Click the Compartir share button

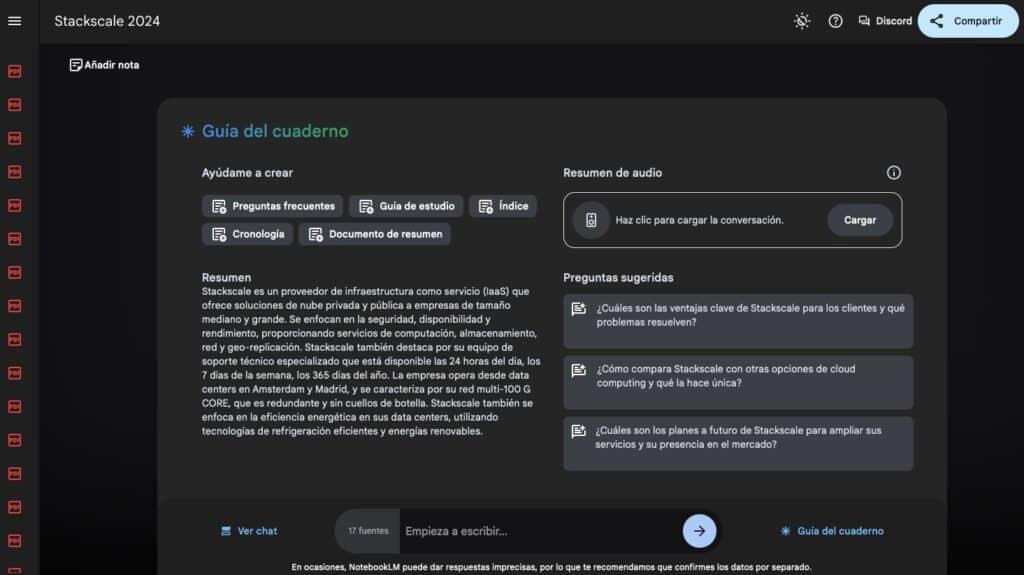[968, 21]
